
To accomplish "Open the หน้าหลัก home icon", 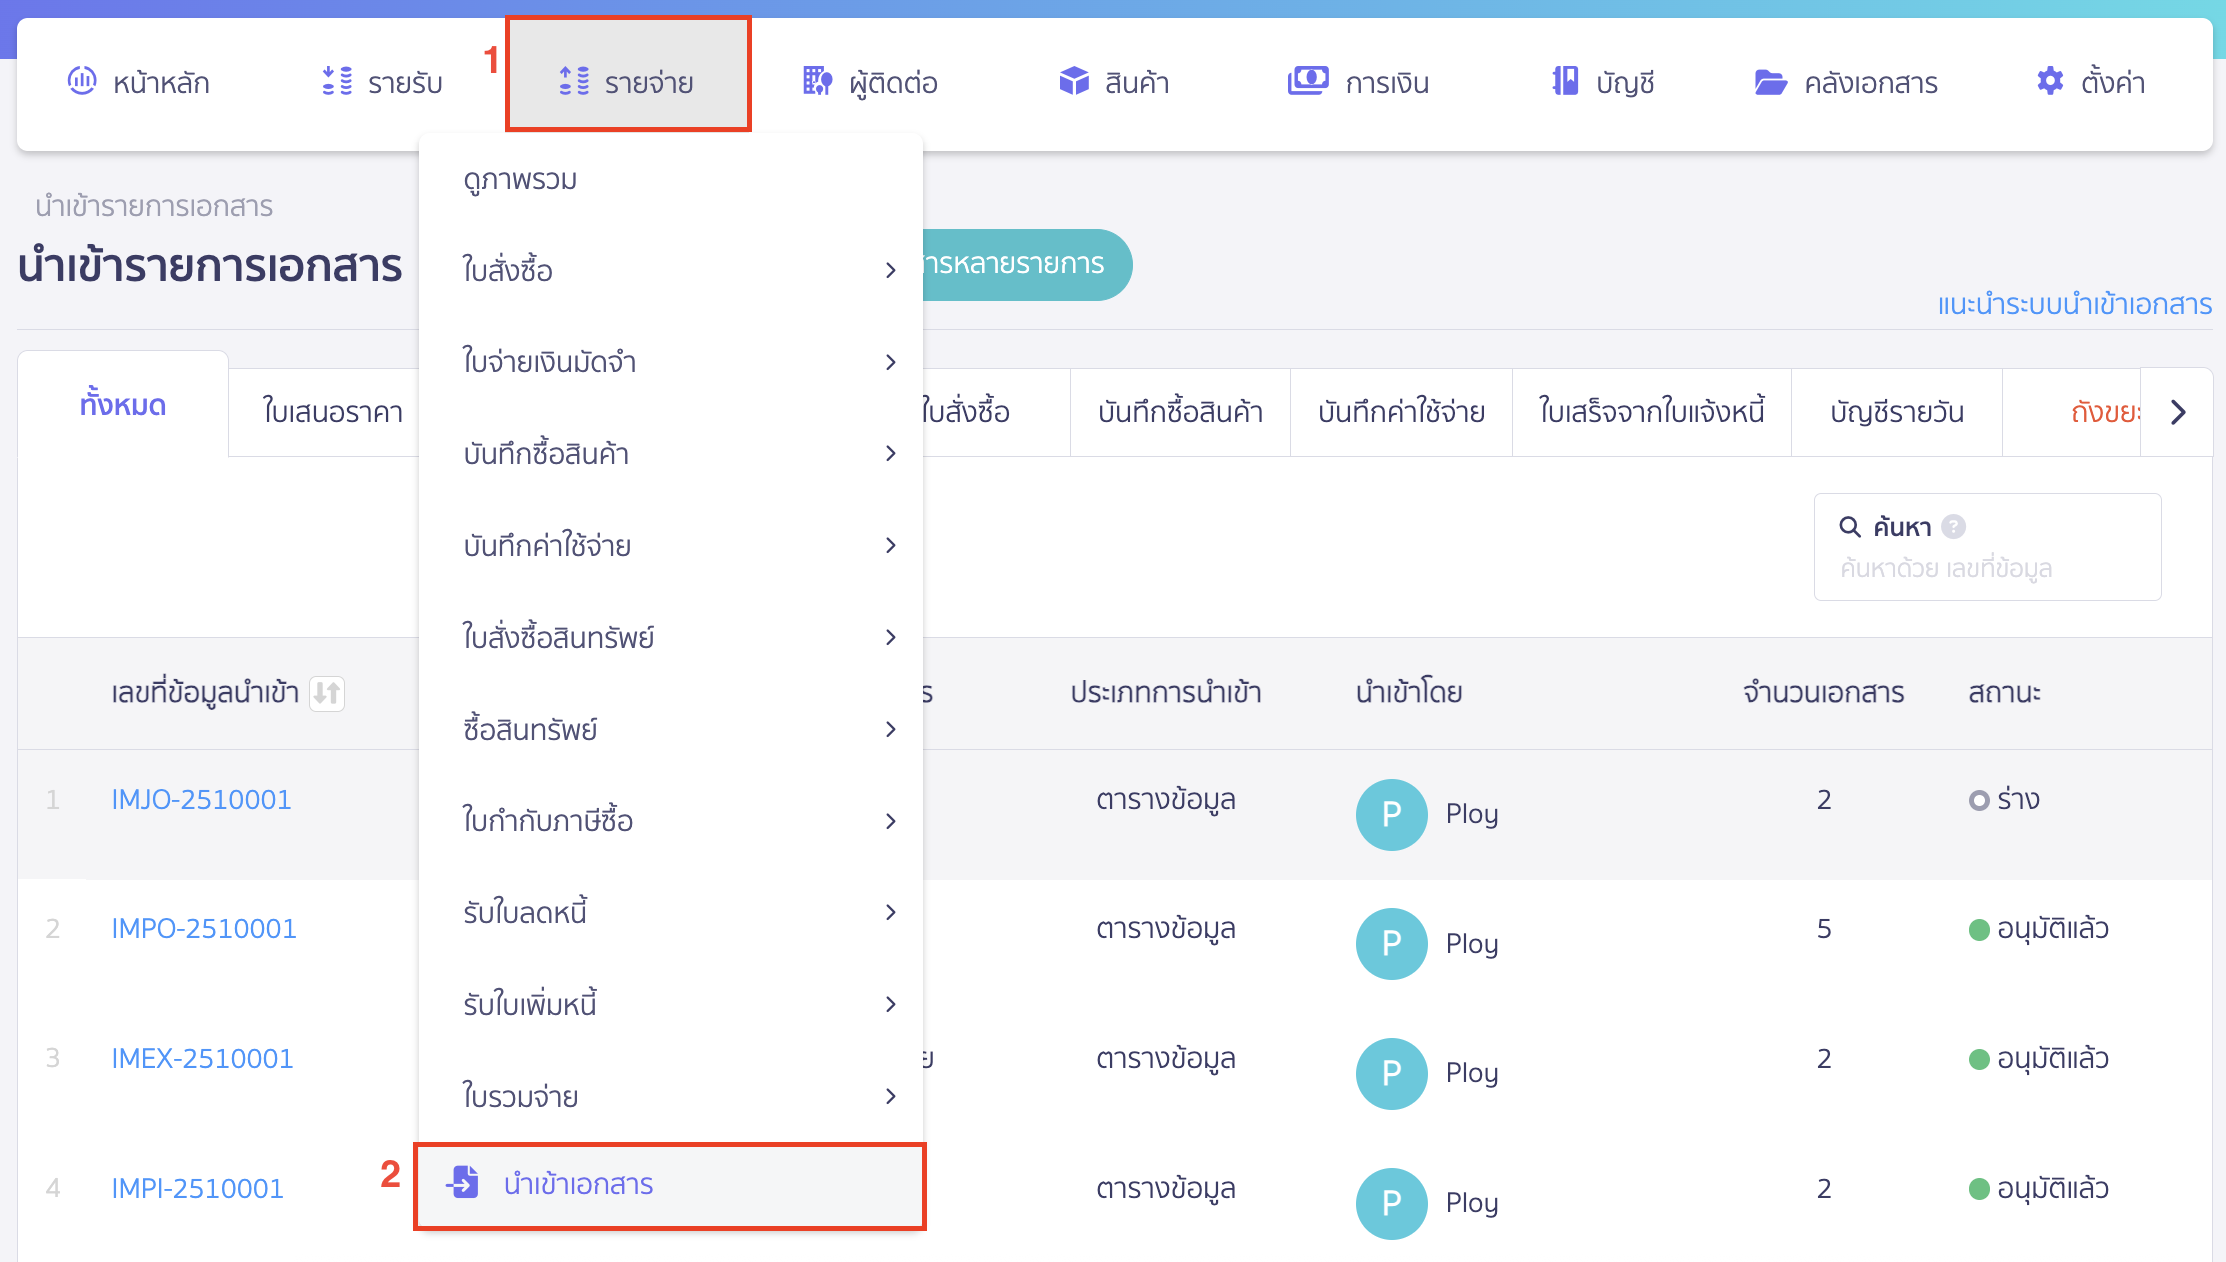I will tap(83, 82).
